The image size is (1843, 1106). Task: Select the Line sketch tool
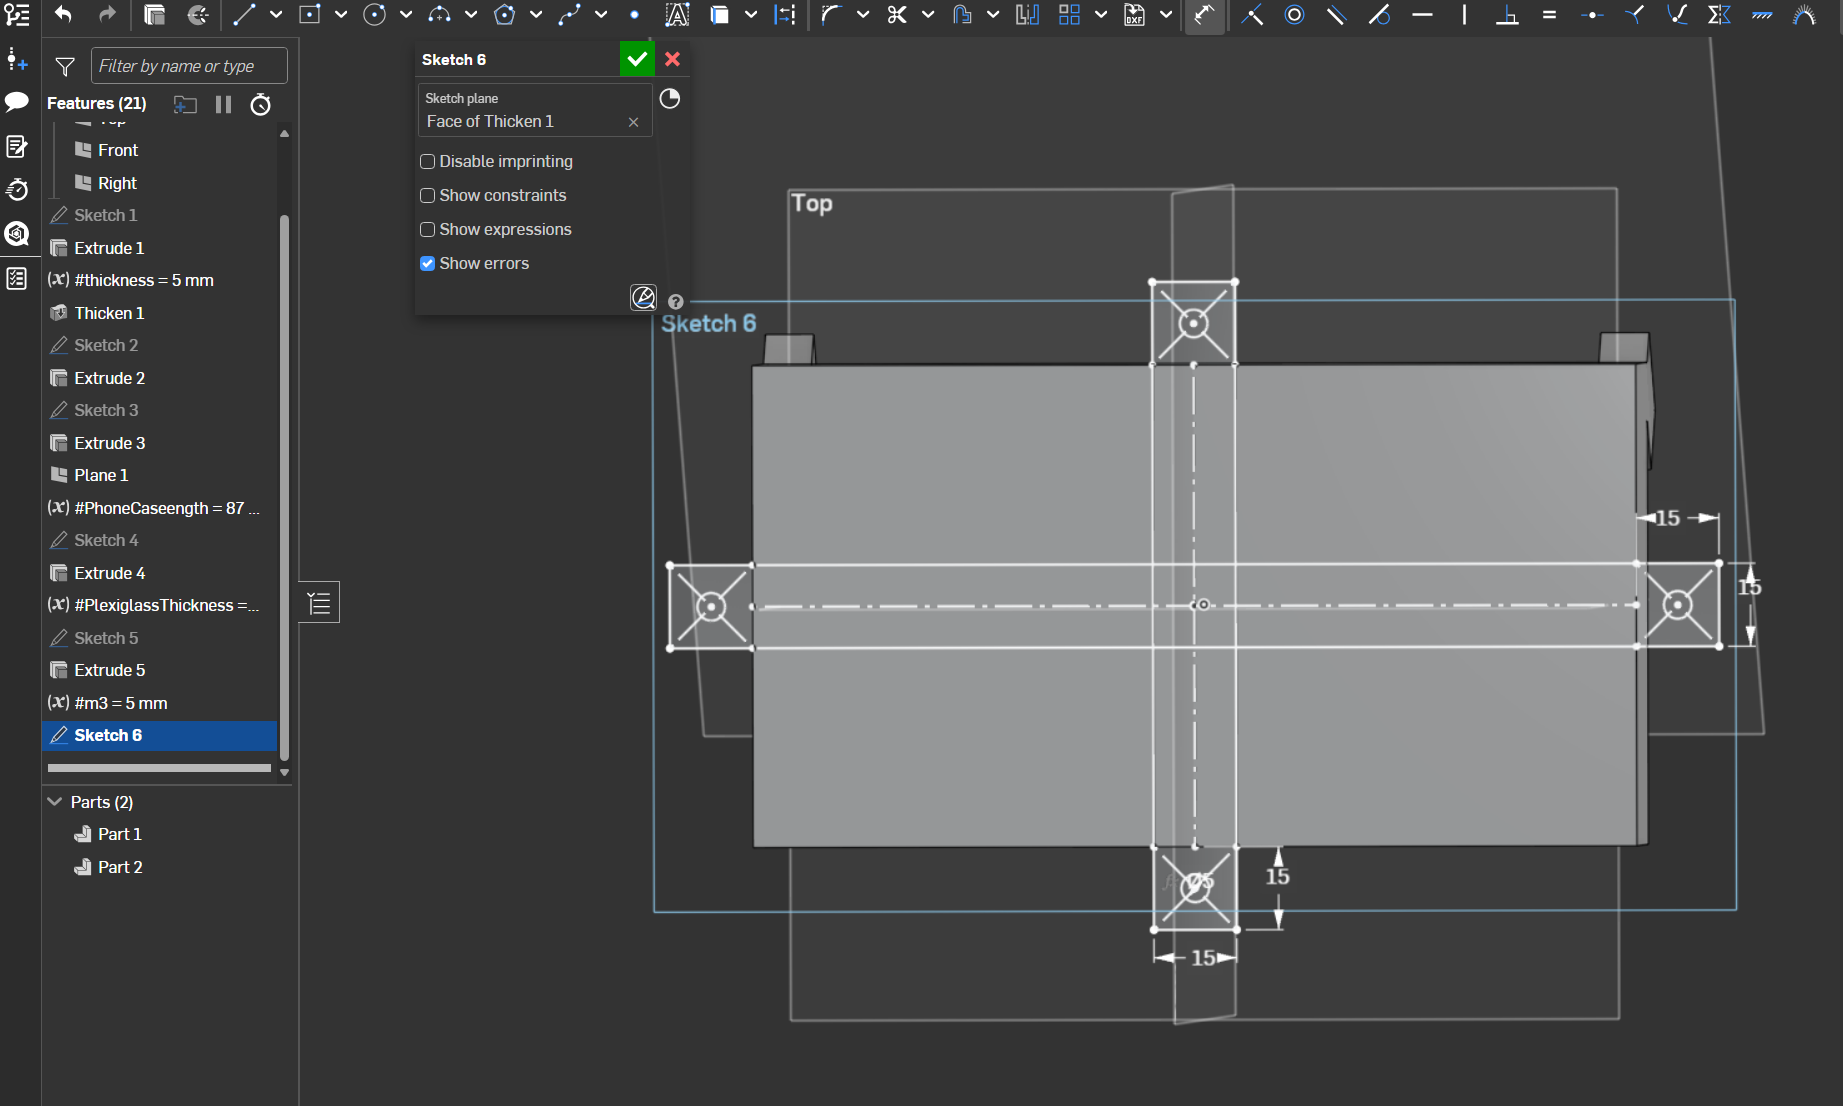click(x=244, y=15)
